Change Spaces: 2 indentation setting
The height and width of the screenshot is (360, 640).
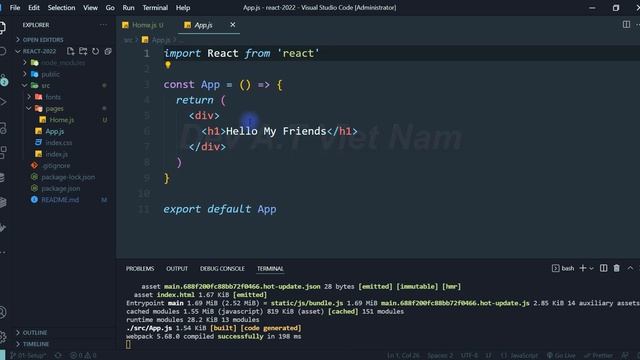(x=440, y=356)
